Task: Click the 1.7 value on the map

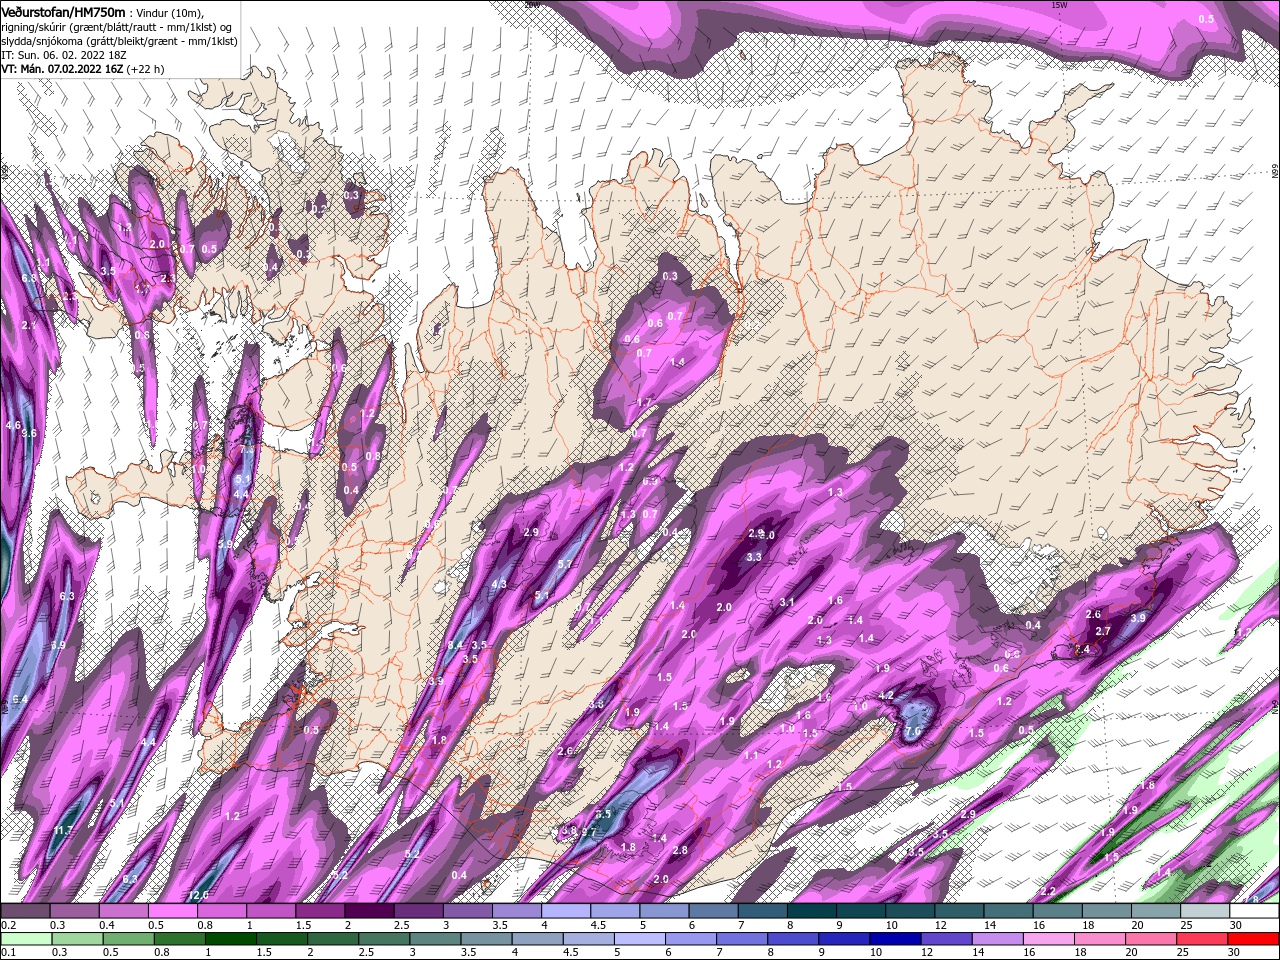Action: 644,403
